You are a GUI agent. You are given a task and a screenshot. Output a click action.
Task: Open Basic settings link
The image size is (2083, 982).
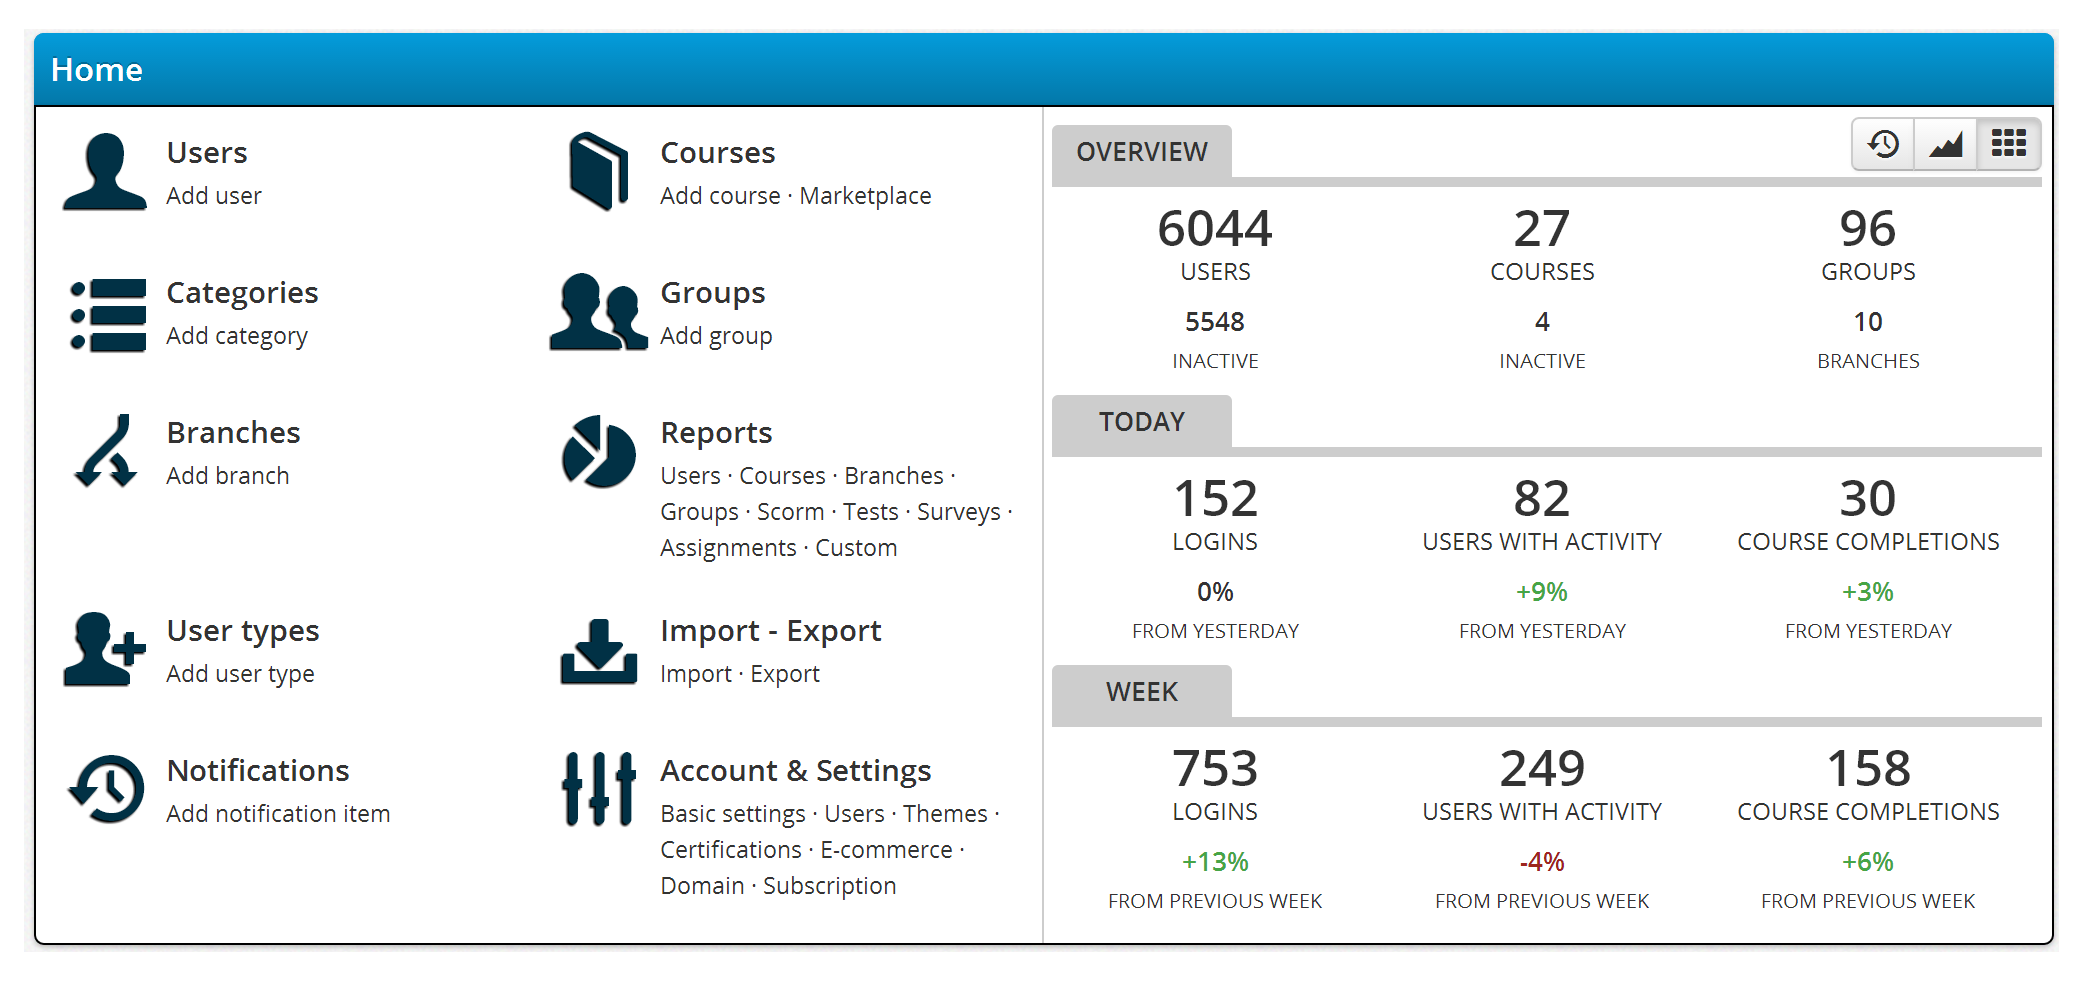click(x=733, y=814)
